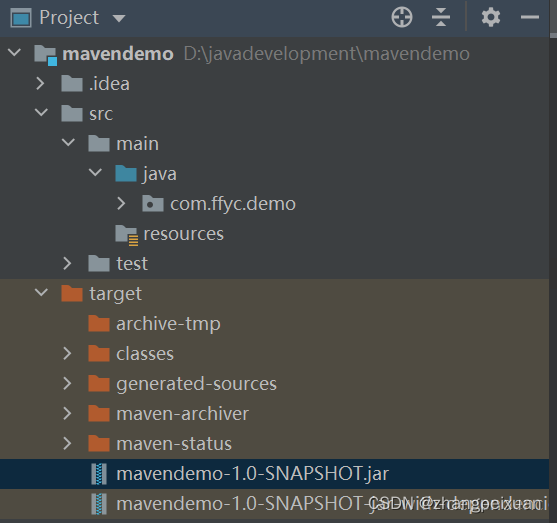Expand the com.ffyc.demo package chevron

click(x=121, y=203)
